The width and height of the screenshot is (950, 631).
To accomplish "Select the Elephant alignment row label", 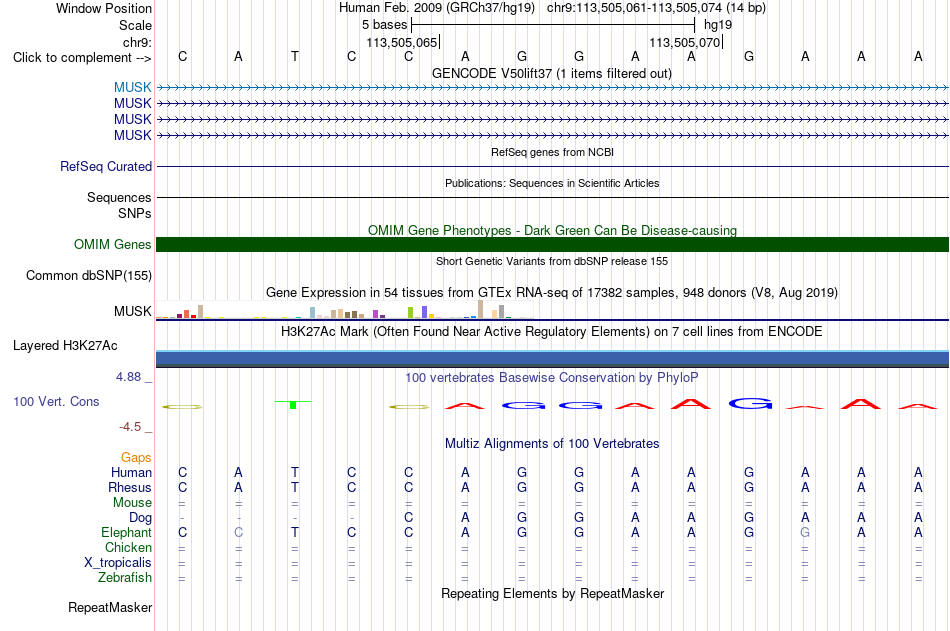I will 126,532.
